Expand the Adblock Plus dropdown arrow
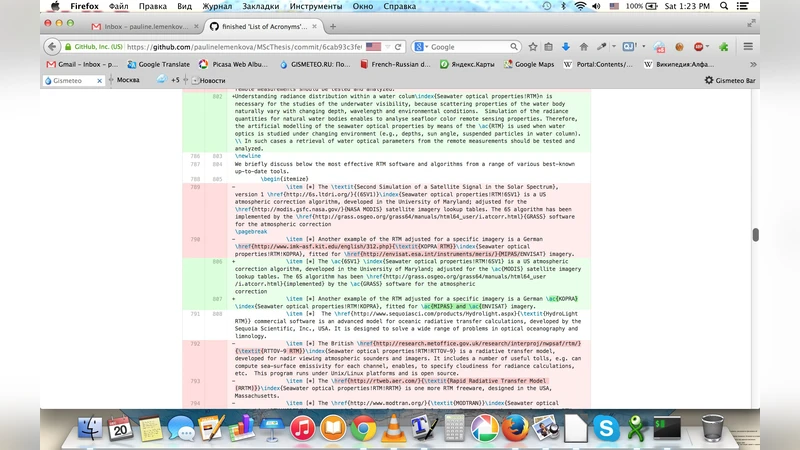 pos(708,46)
